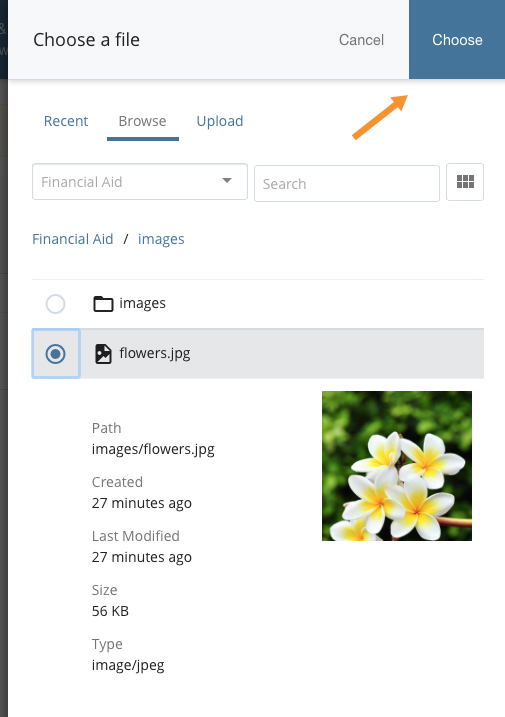505x717 pixels.
Task: Switch to grid view icon
Action: coord(465,182)
